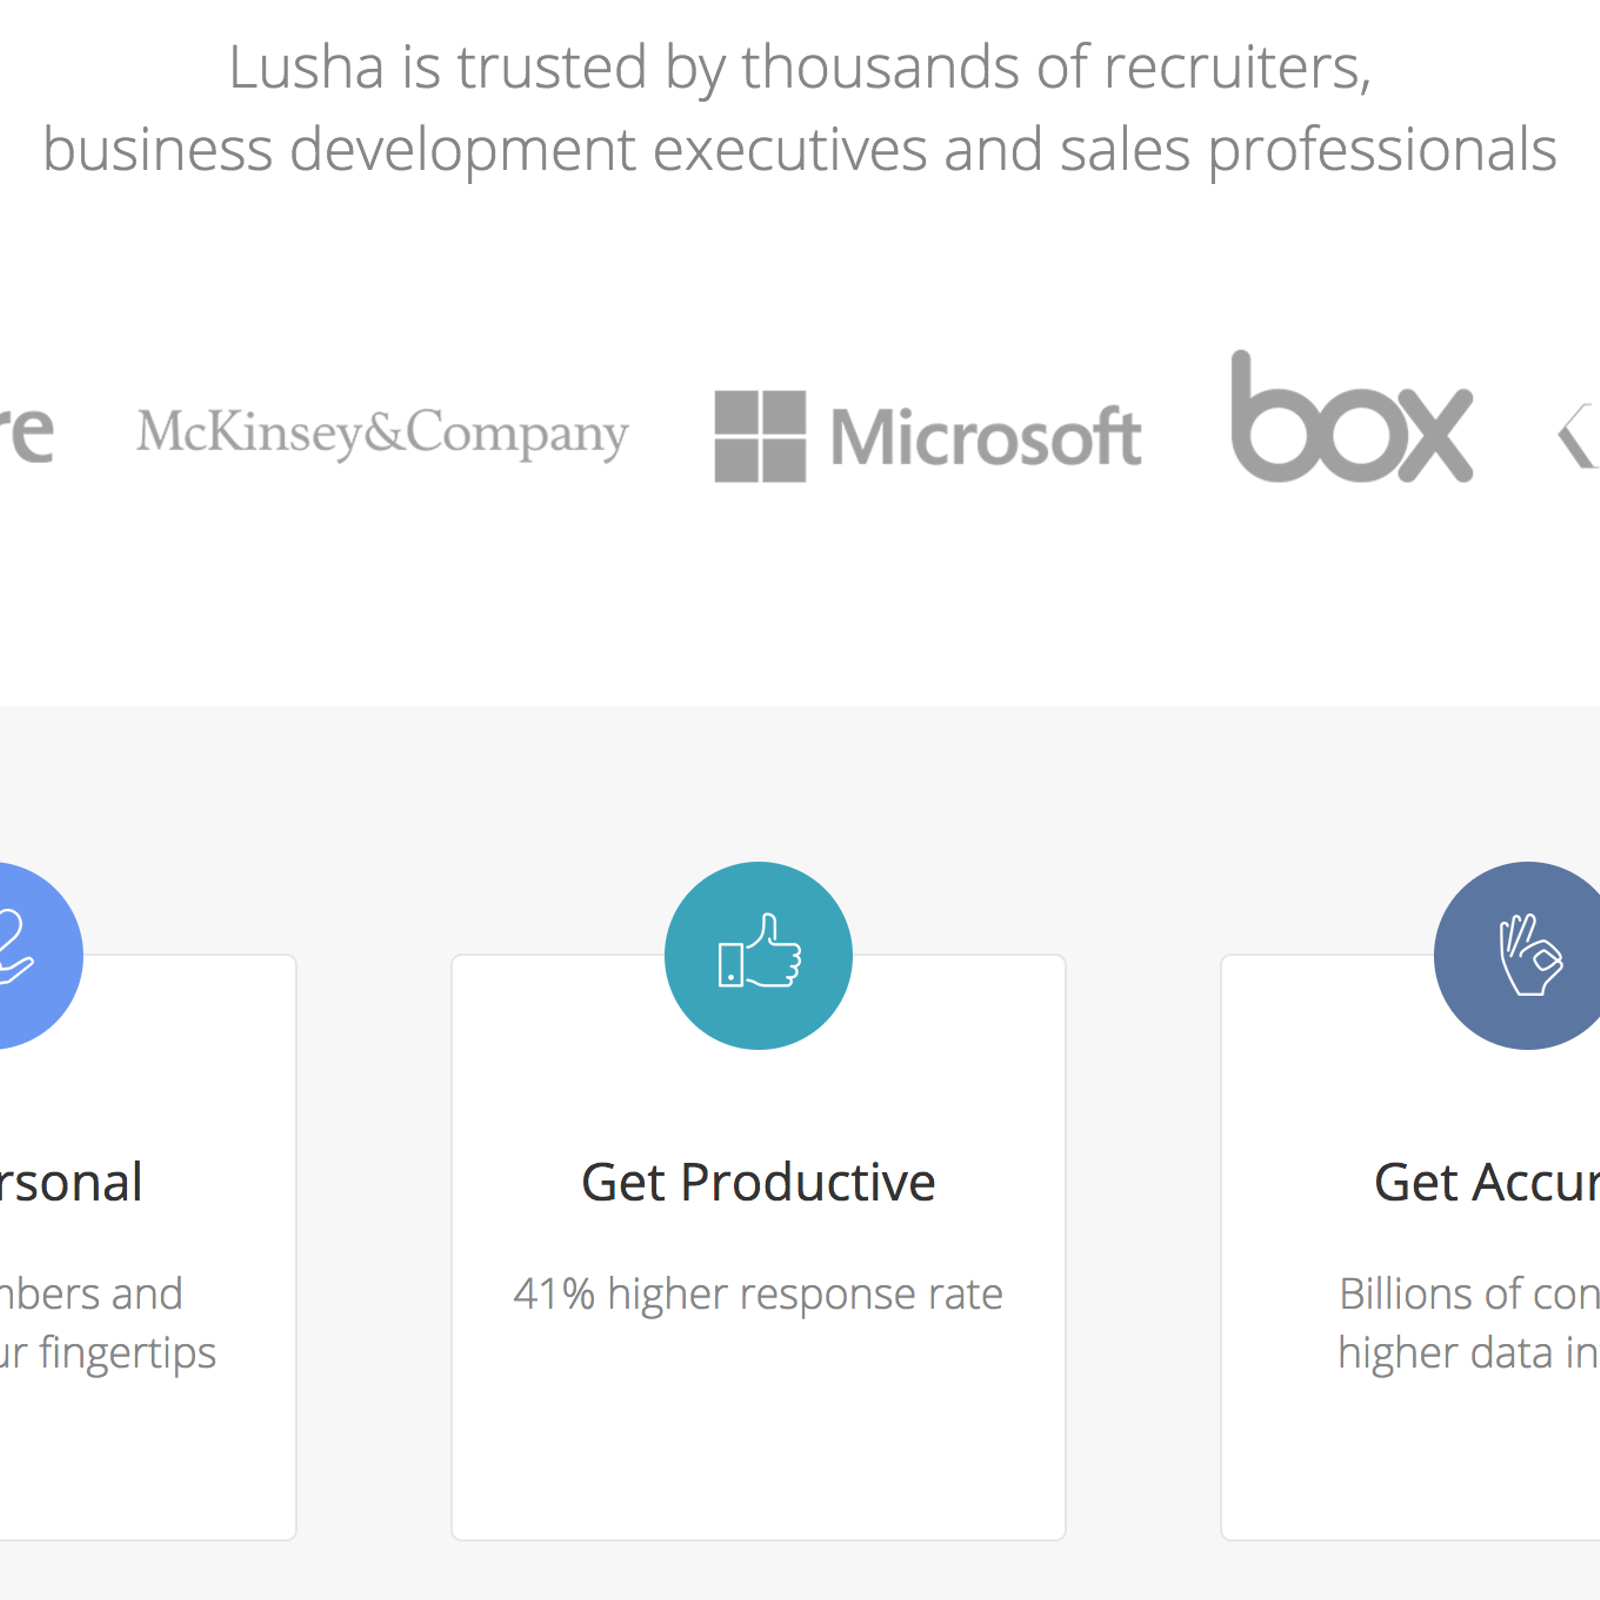The height and width of the screenshot is (1600, 1600).
Task: Click the "ur fingertips" description text
Action: [x=108, y=1353]
